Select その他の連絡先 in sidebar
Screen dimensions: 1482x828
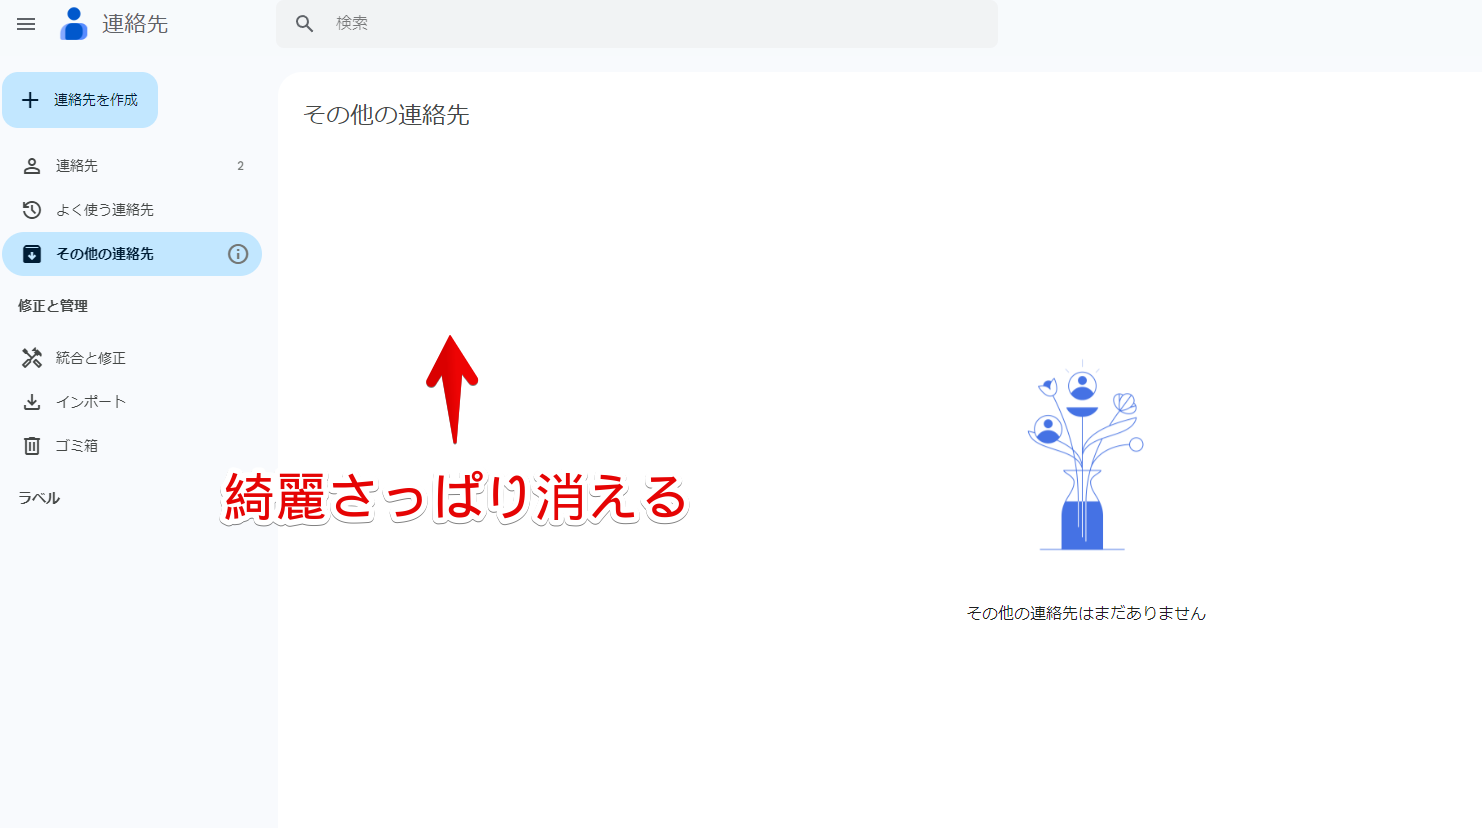(132, 254)
